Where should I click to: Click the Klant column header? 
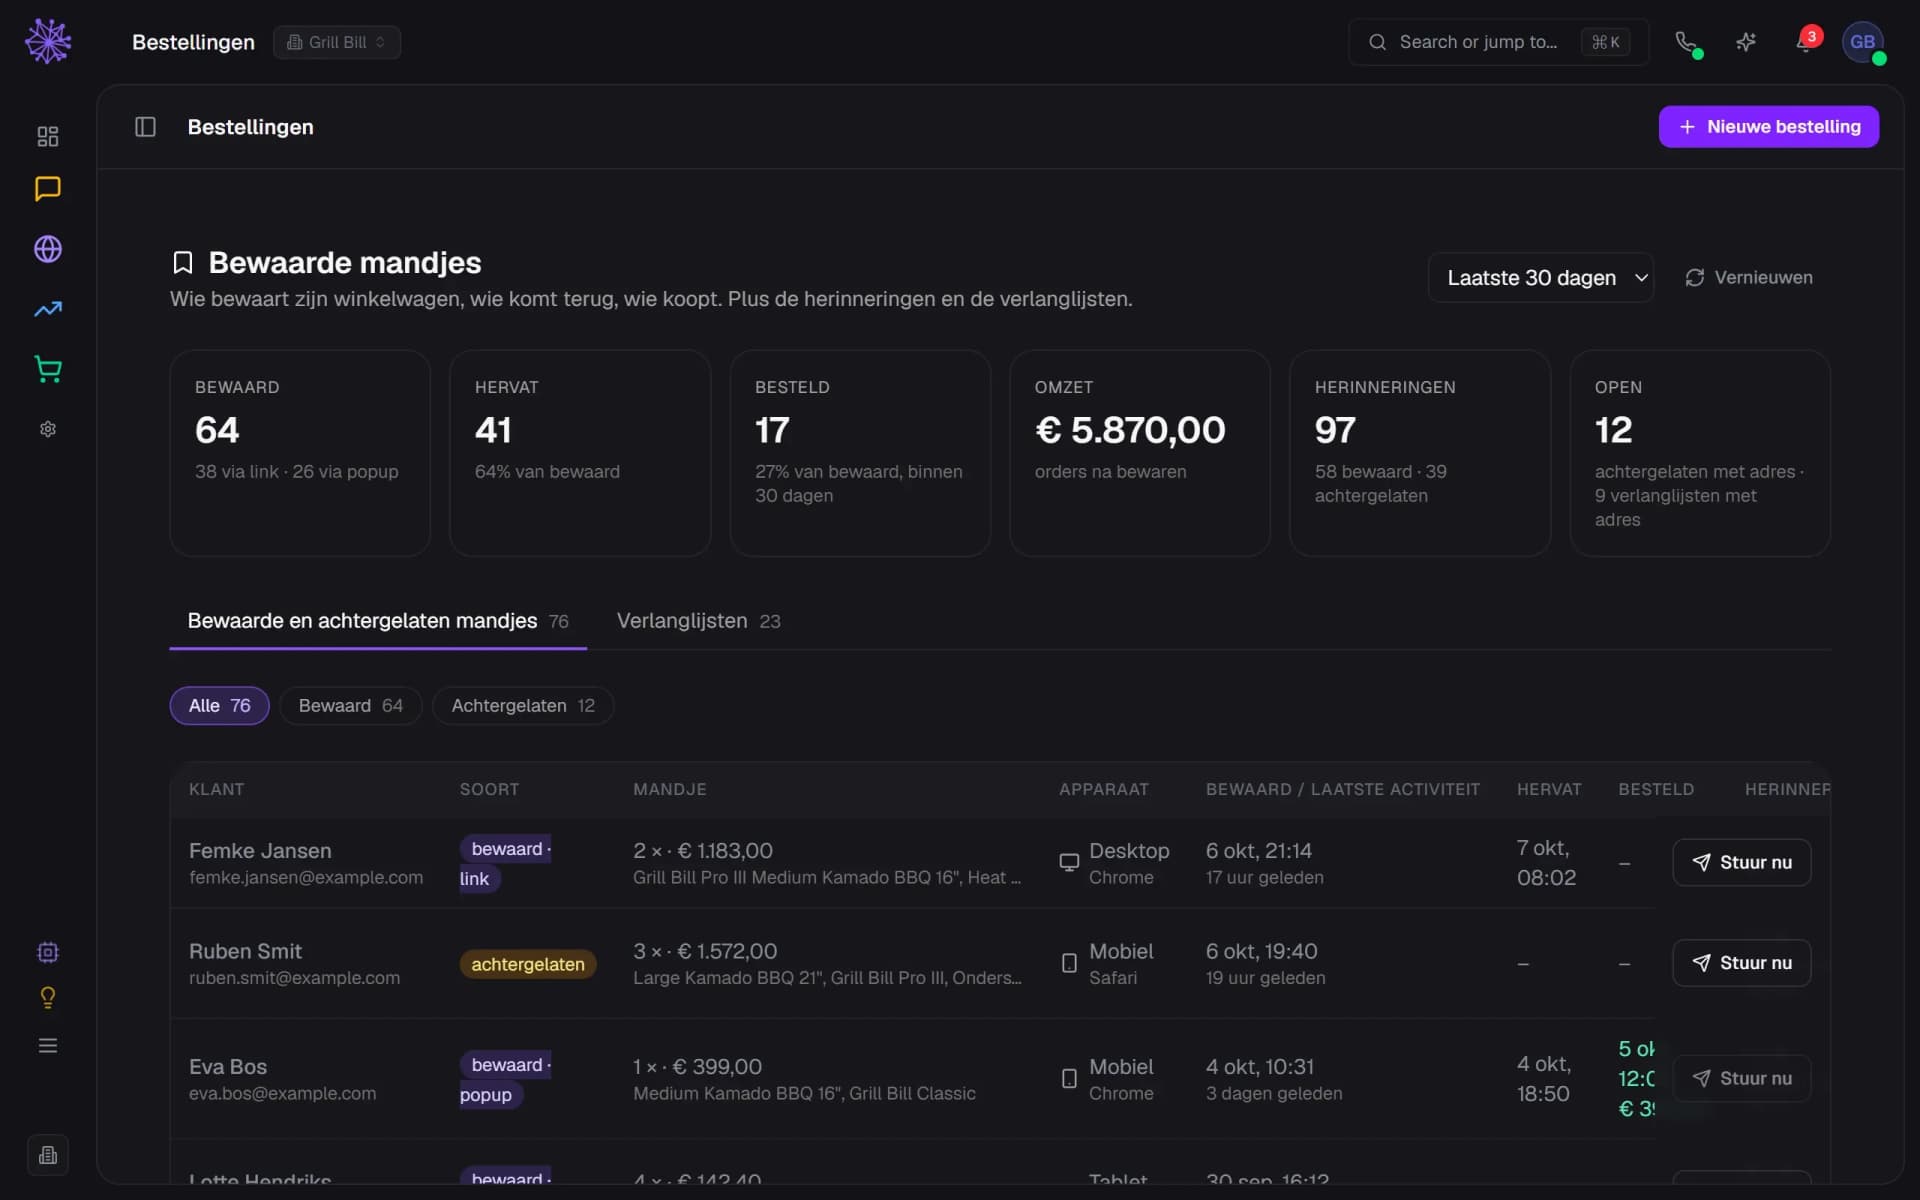pyautogui.click(x=216, y=790)
